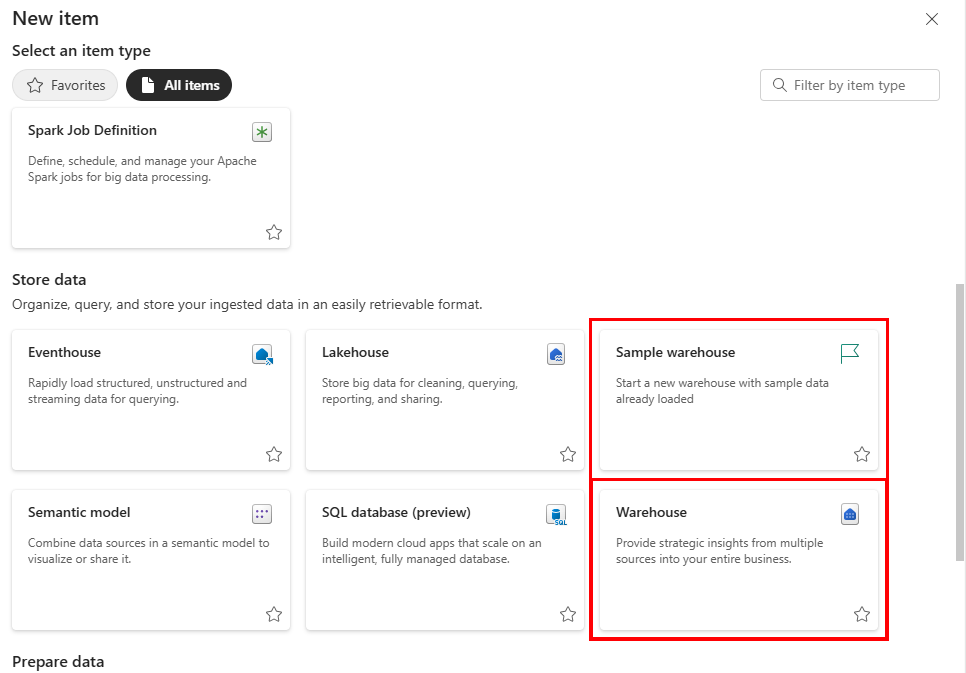Image resolution: width=966 pixels, height=673 pixels.
Task: Select the Semantic model dots icon
Action: pyautogui.click(x=262, y=514)
